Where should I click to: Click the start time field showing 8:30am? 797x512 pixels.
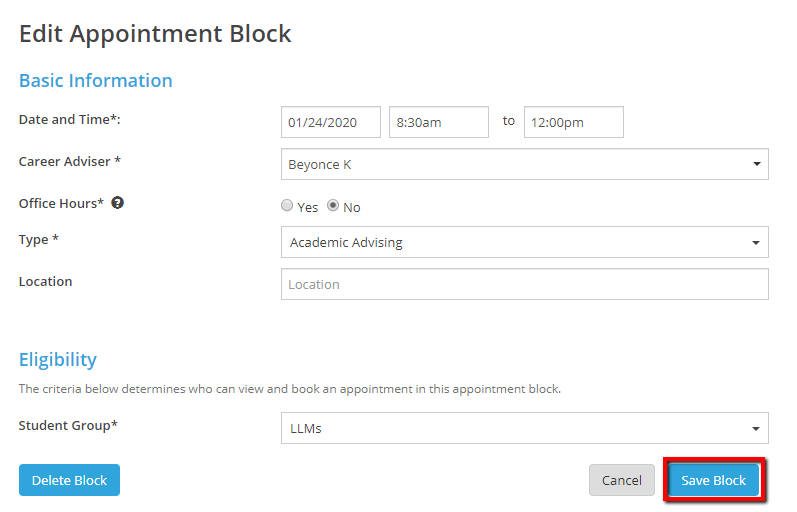pyautogui.click(x=438, y=122)
